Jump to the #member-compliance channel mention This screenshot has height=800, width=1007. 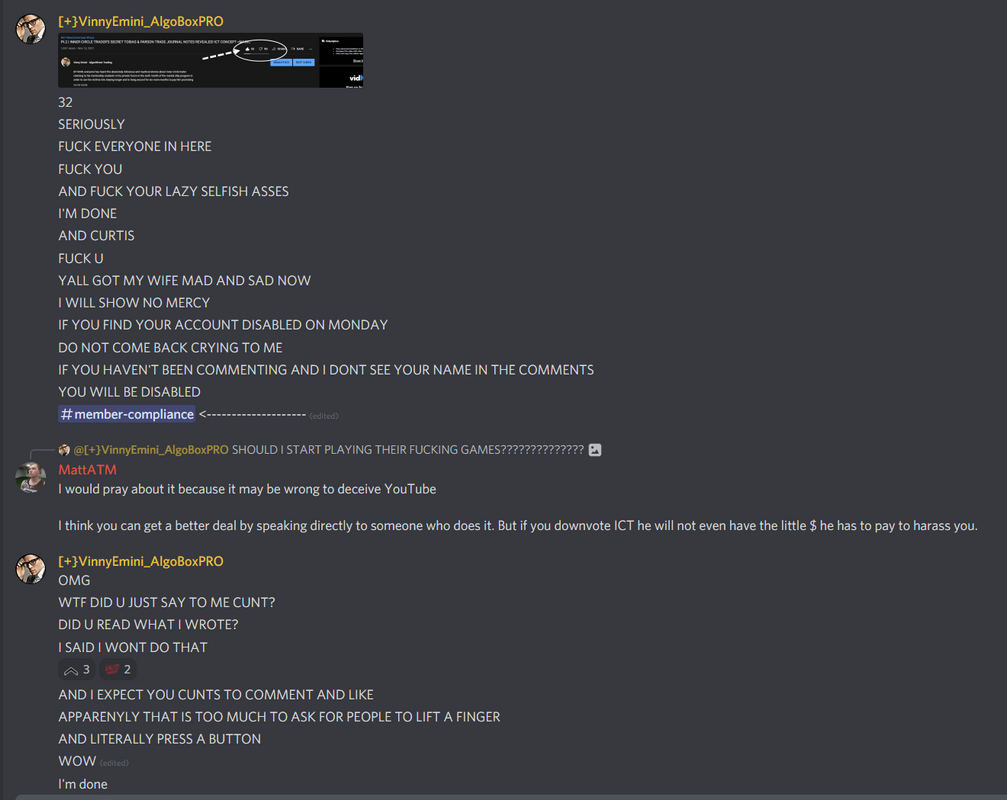[127, 414]
